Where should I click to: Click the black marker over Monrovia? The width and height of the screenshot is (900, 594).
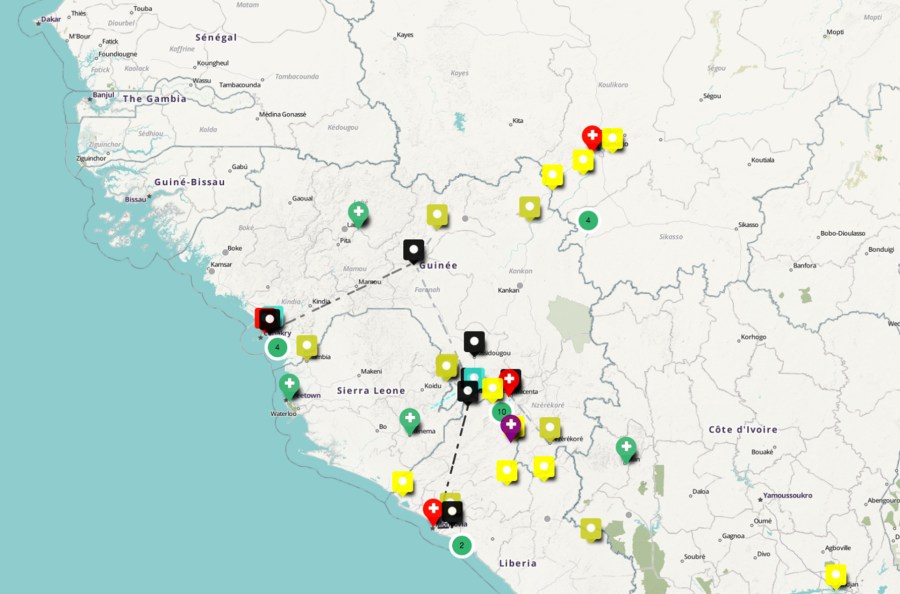[x=453, y=513]
